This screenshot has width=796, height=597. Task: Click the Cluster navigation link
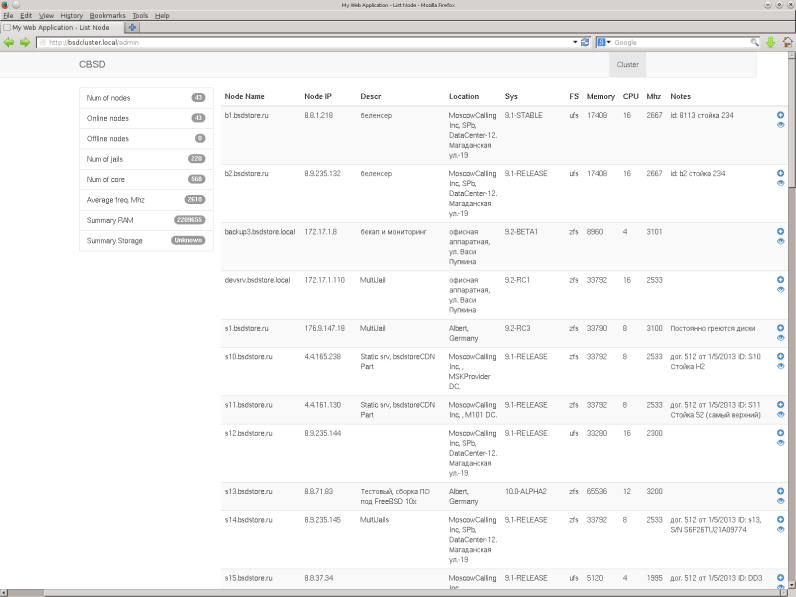627,64
